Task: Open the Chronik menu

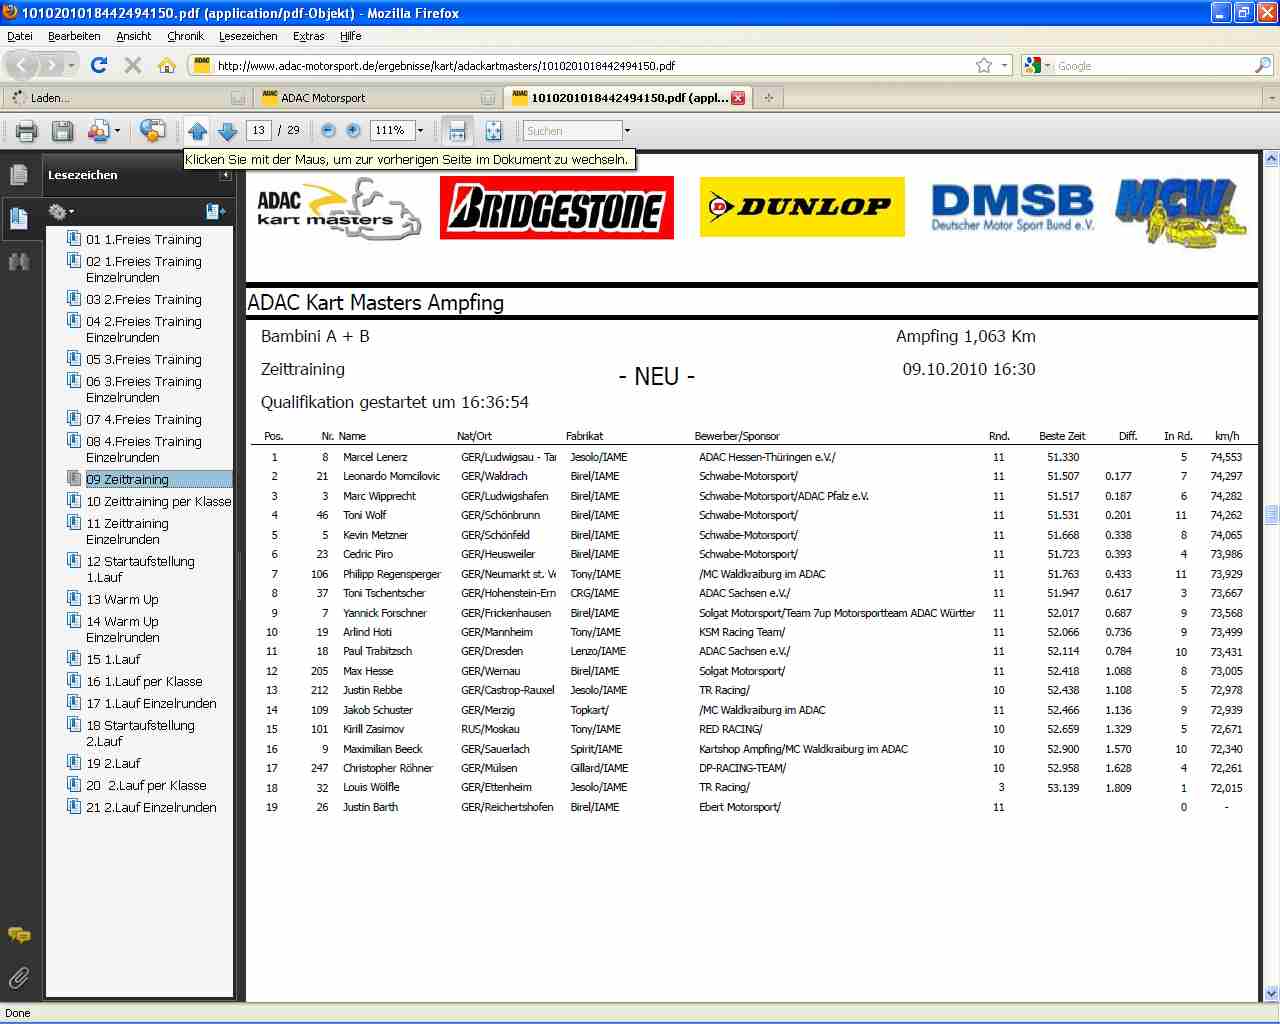Action: point(185,36)
